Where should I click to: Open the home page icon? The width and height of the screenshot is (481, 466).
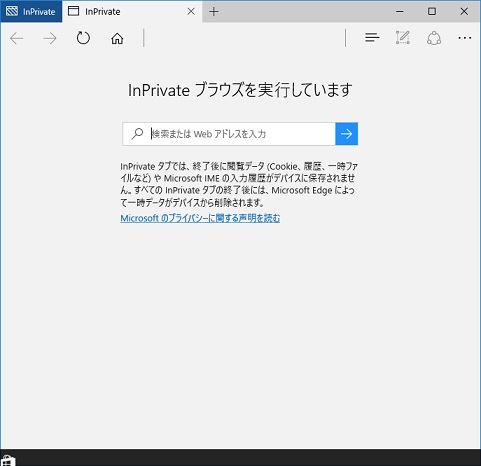[117, 38]
